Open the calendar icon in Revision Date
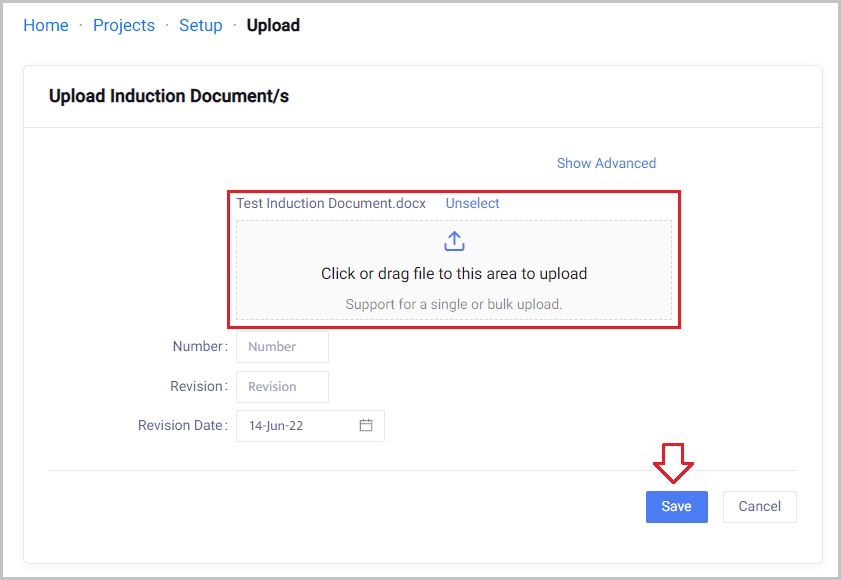Screen dimensions: 841x580 pos(366,425)
